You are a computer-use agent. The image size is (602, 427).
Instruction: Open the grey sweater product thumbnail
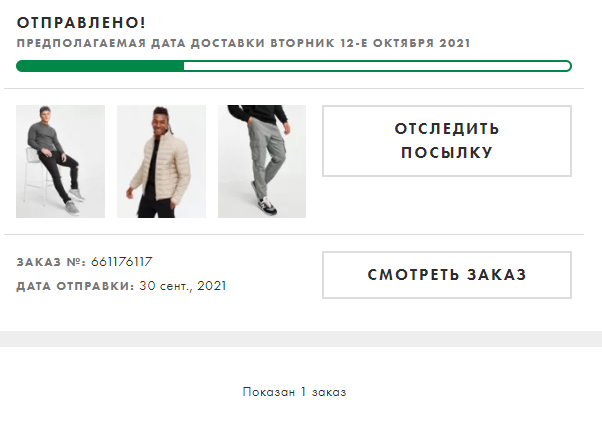pyautogui.click(x=60, y=161)
